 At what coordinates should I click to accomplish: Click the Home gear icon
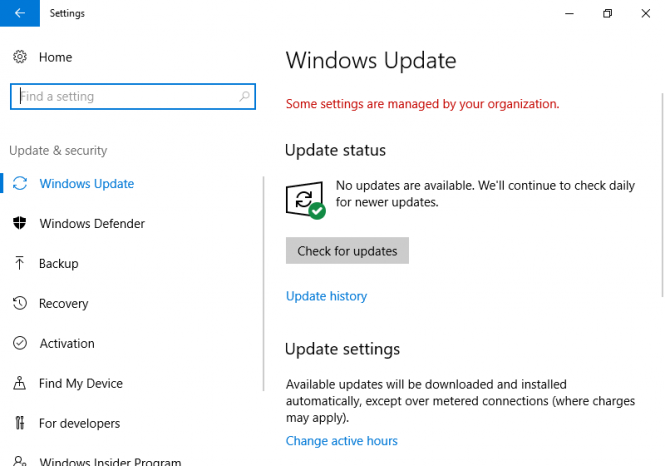[x=20, y=57]
